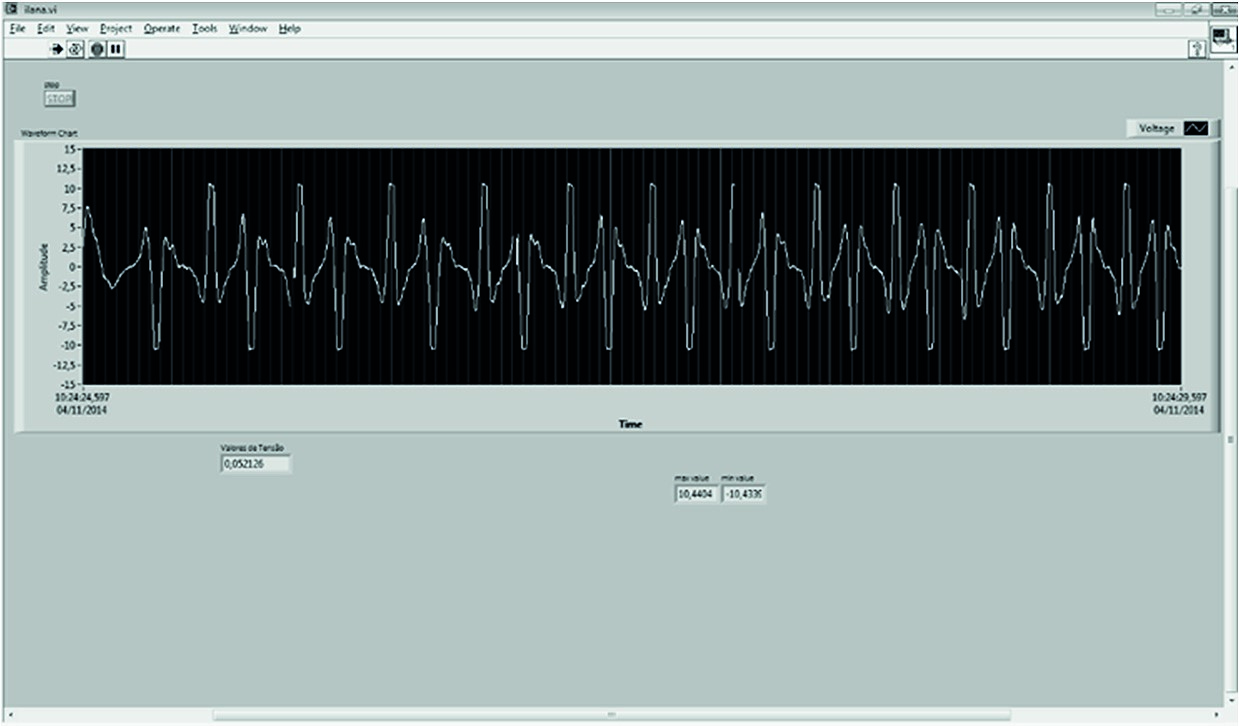The image size is (1239, 726).
Task: Click the Voltage plot legend line icon
Action: [x=1196, y=128]
